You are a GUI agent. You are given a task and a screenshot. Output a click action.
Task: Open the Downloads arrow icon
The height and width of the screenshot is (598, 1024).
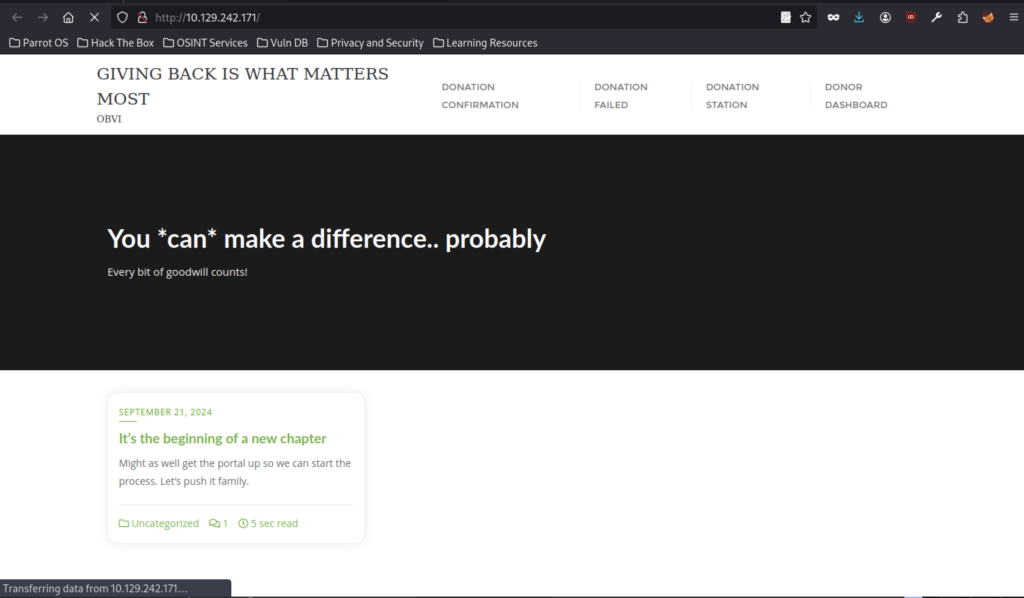(859, 17)
